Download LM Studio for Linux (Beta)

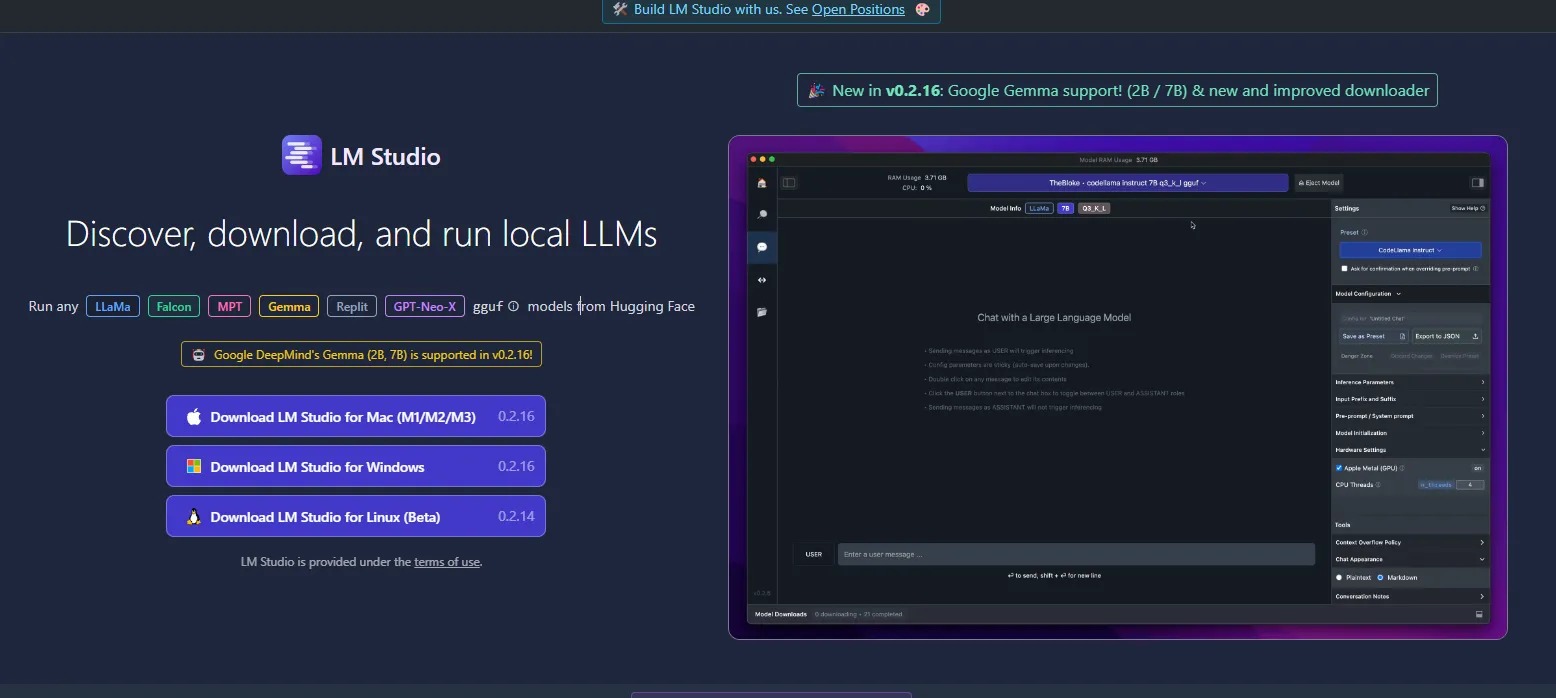click(x=356, y=516)
